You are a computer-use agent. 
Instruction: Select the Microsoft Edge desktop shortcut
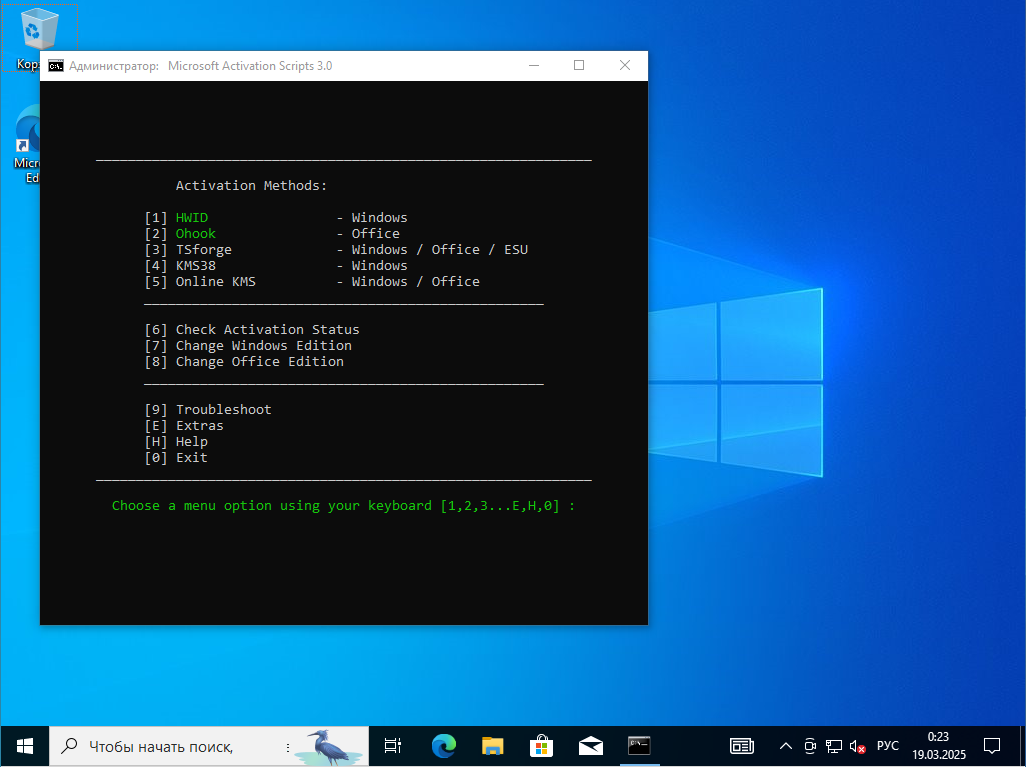pos(26,144)
